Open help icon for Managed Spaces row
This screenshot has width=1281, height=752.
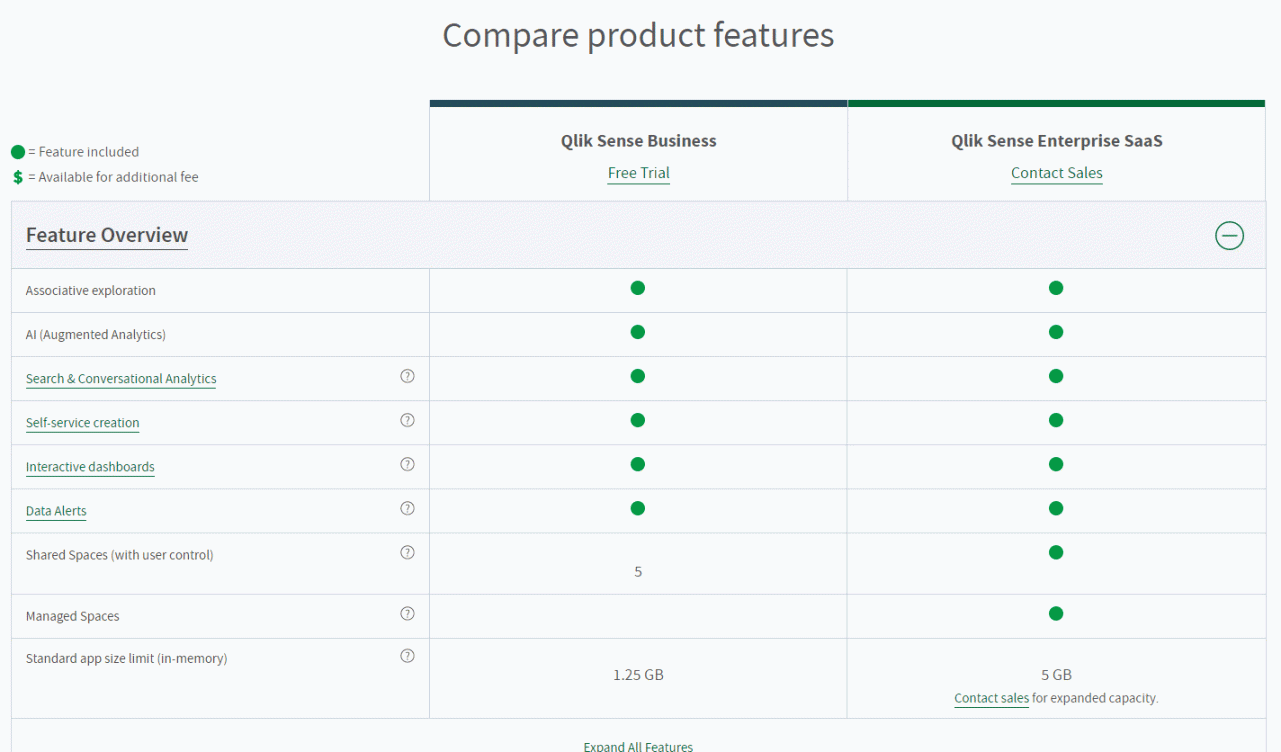(x=407, y=614)
